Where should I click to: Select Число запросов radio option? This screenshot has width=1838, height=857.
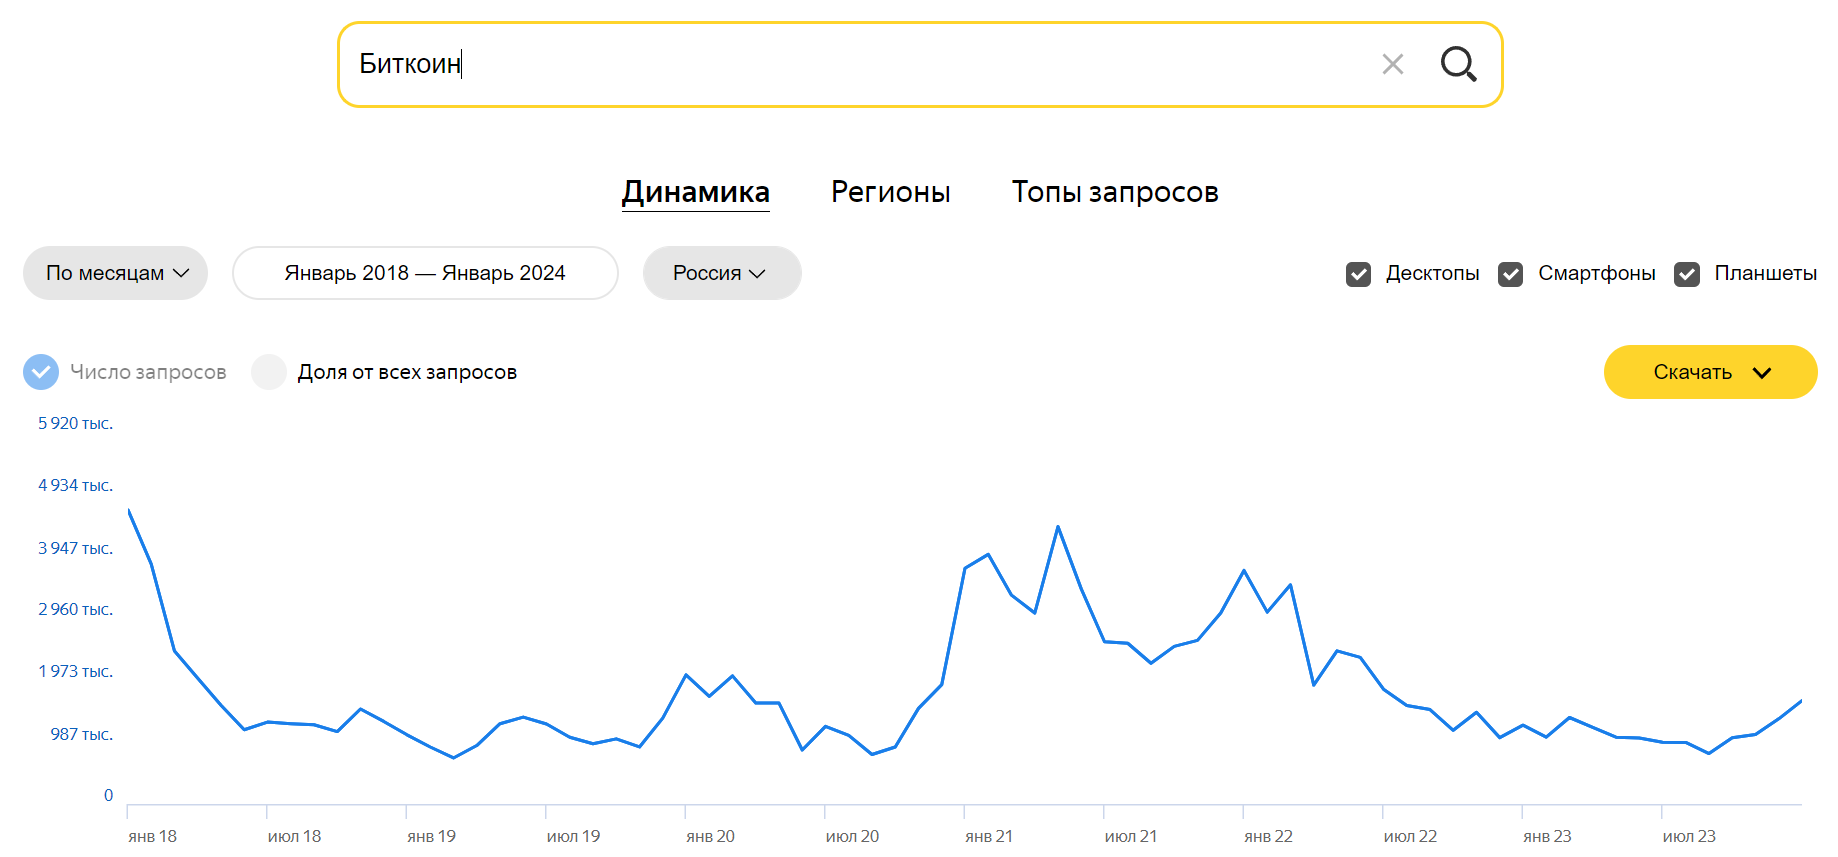[41, 372]
